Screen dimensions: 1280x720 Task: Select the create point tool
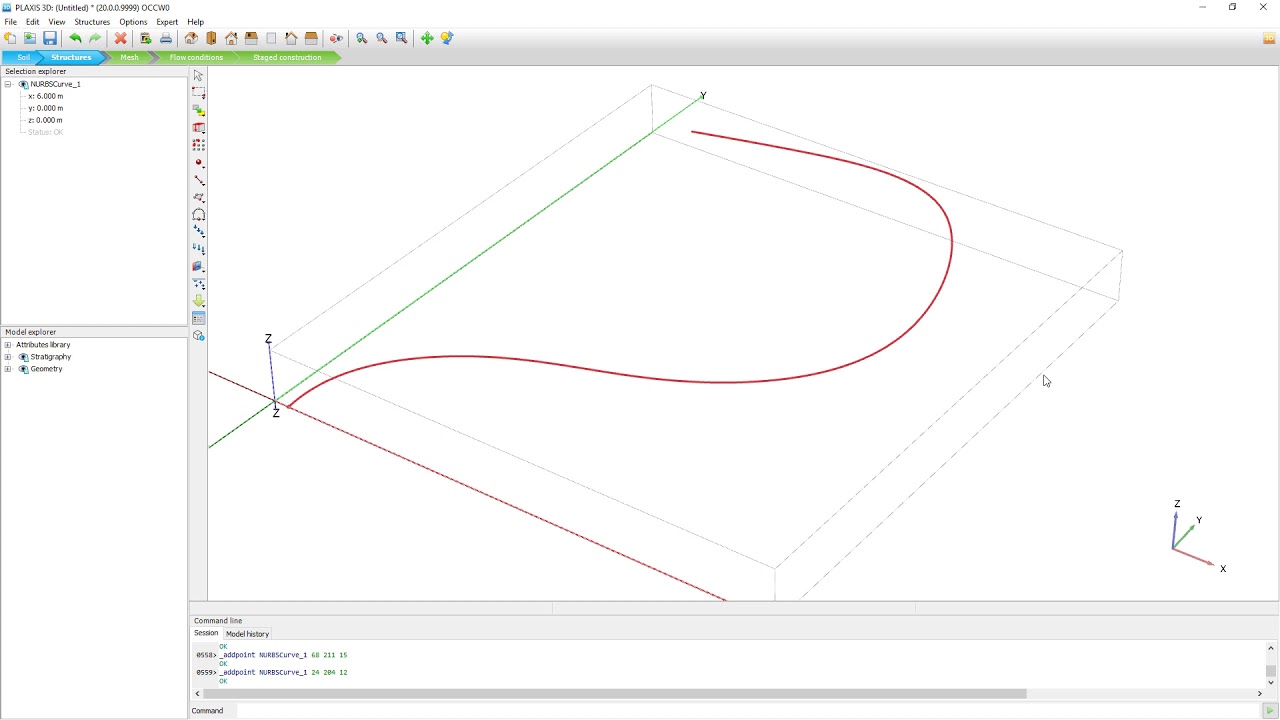tap(198, 163)
